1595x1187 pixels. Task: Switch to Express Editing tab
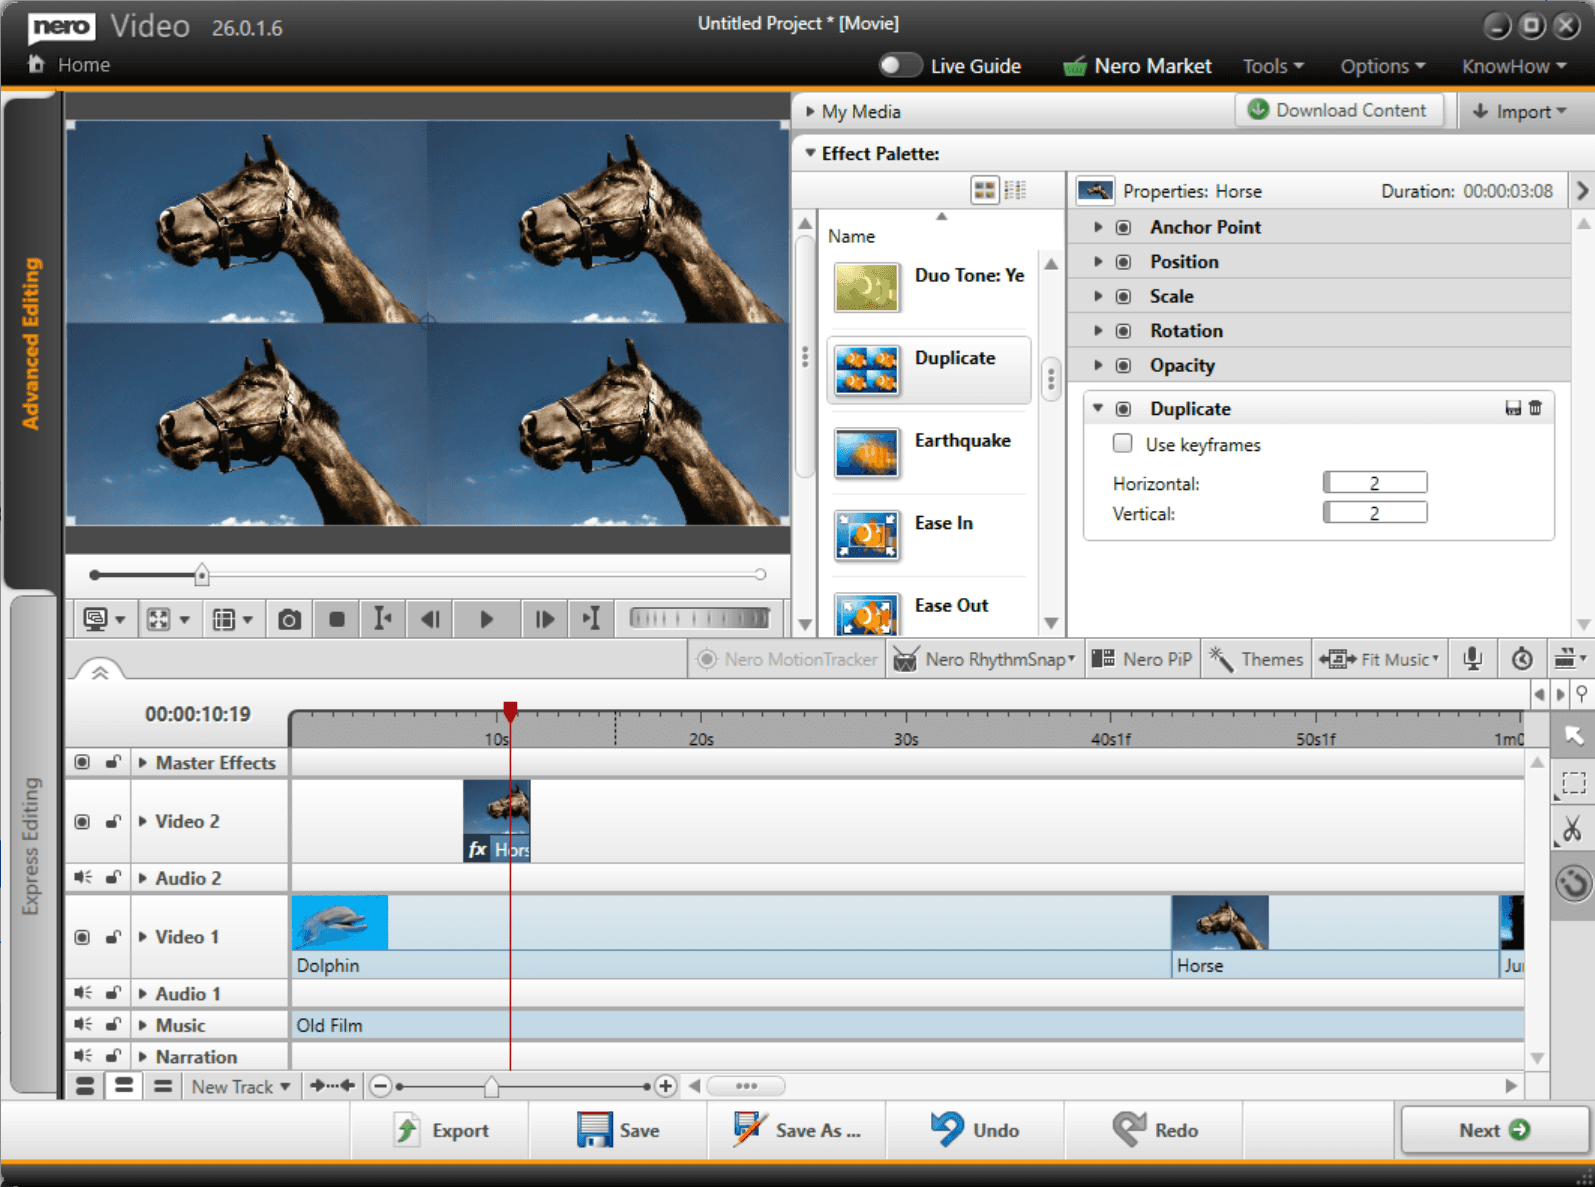click(x=31, y=846)
